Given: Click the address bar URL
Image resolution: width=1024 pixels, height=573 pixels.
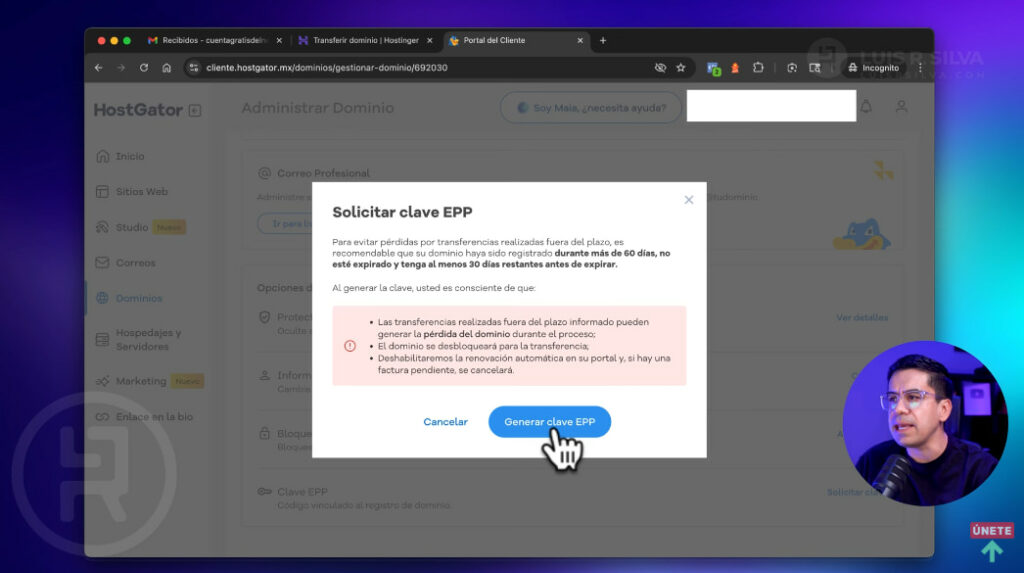Looking at the screenshot, I should click(x=327, y=67).
